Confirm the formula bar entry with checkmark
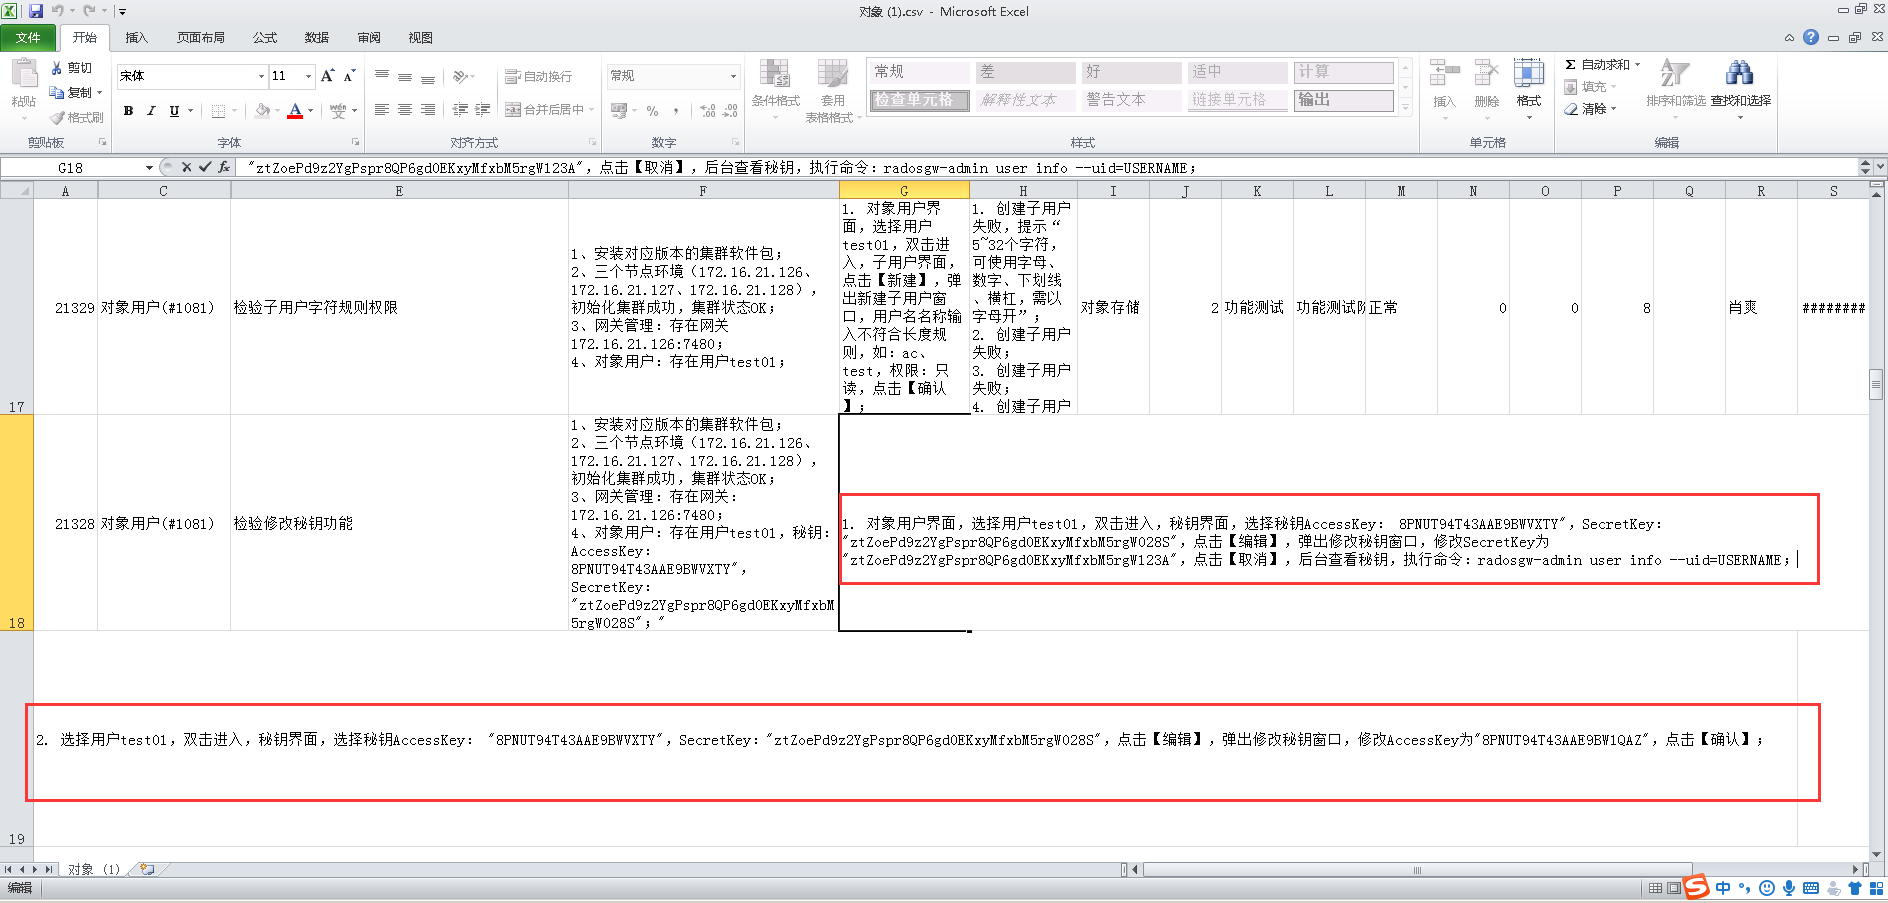This screenshot has height=903, width=1888. pyautogui.click(x=205, y=168)
